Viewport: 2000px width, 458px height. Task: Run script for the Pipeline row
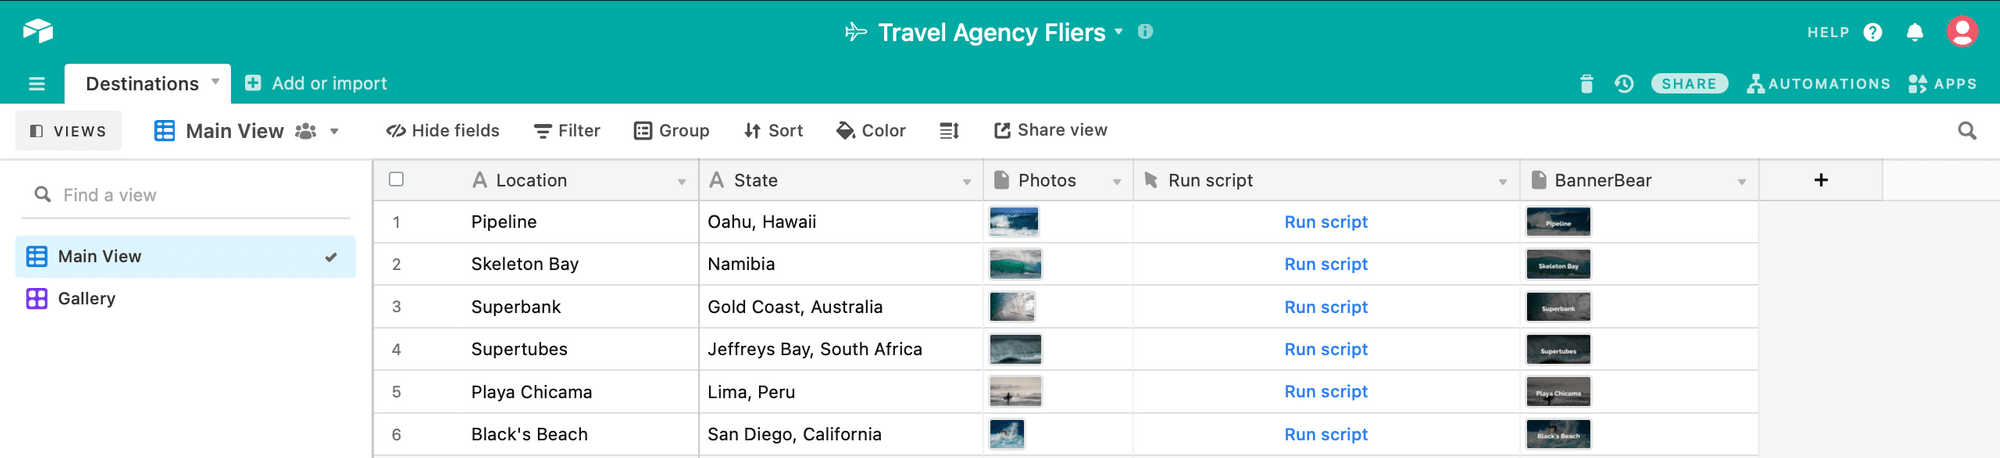[x=1325, y=222]
